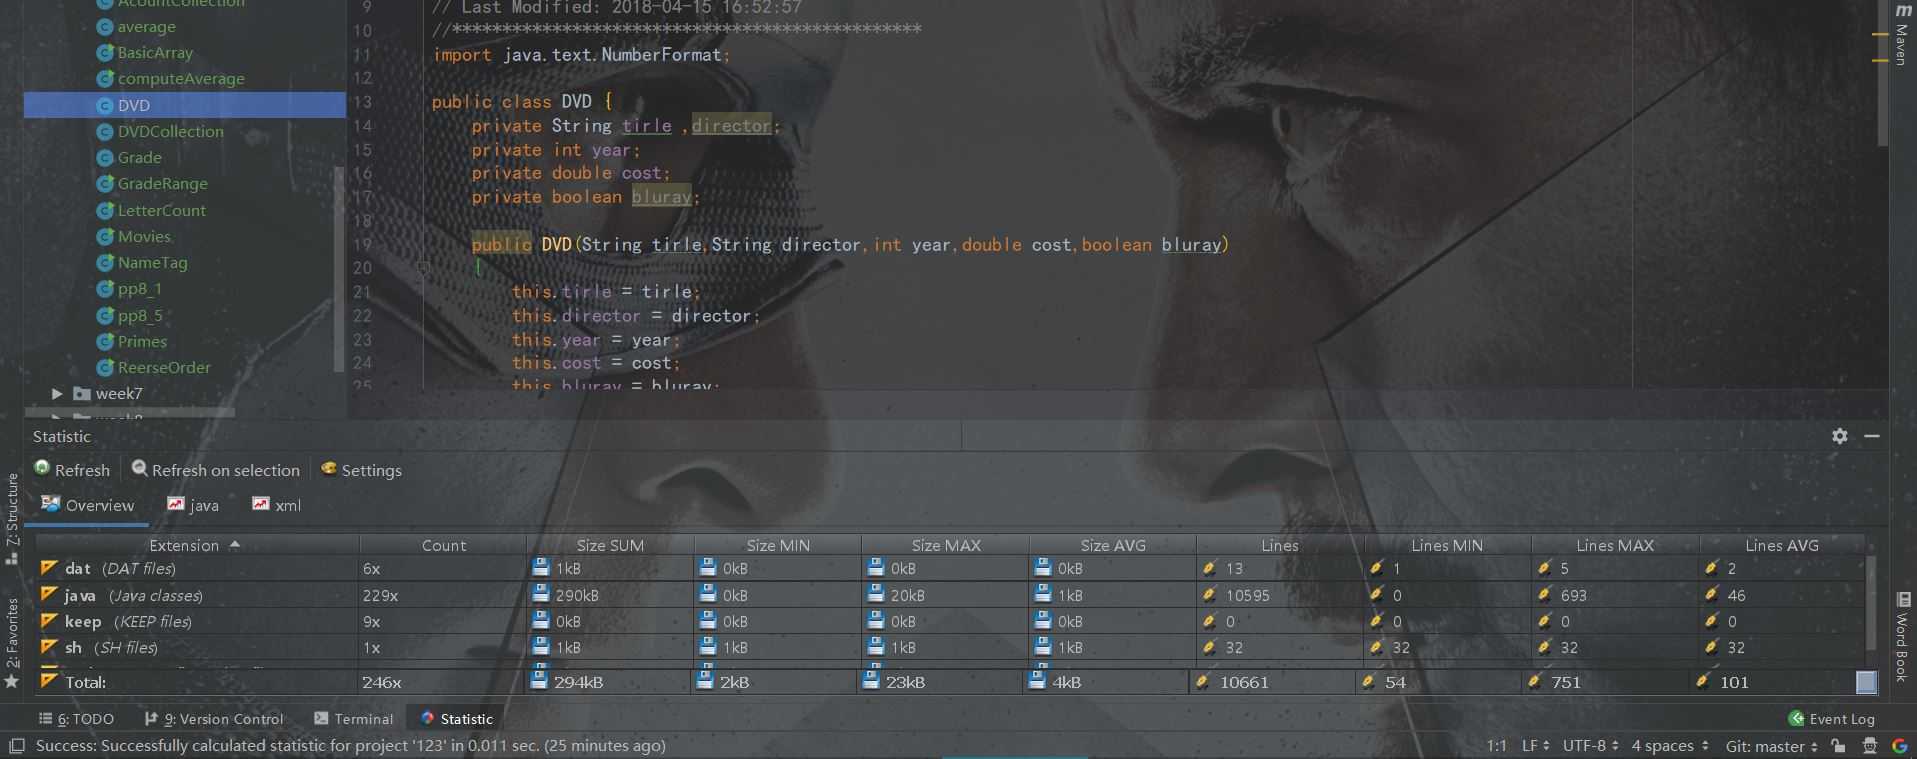This screenshot has height=759, width=1917.
Task: Click the Total: label in the summary row
Action: click(x=86, y=682)
